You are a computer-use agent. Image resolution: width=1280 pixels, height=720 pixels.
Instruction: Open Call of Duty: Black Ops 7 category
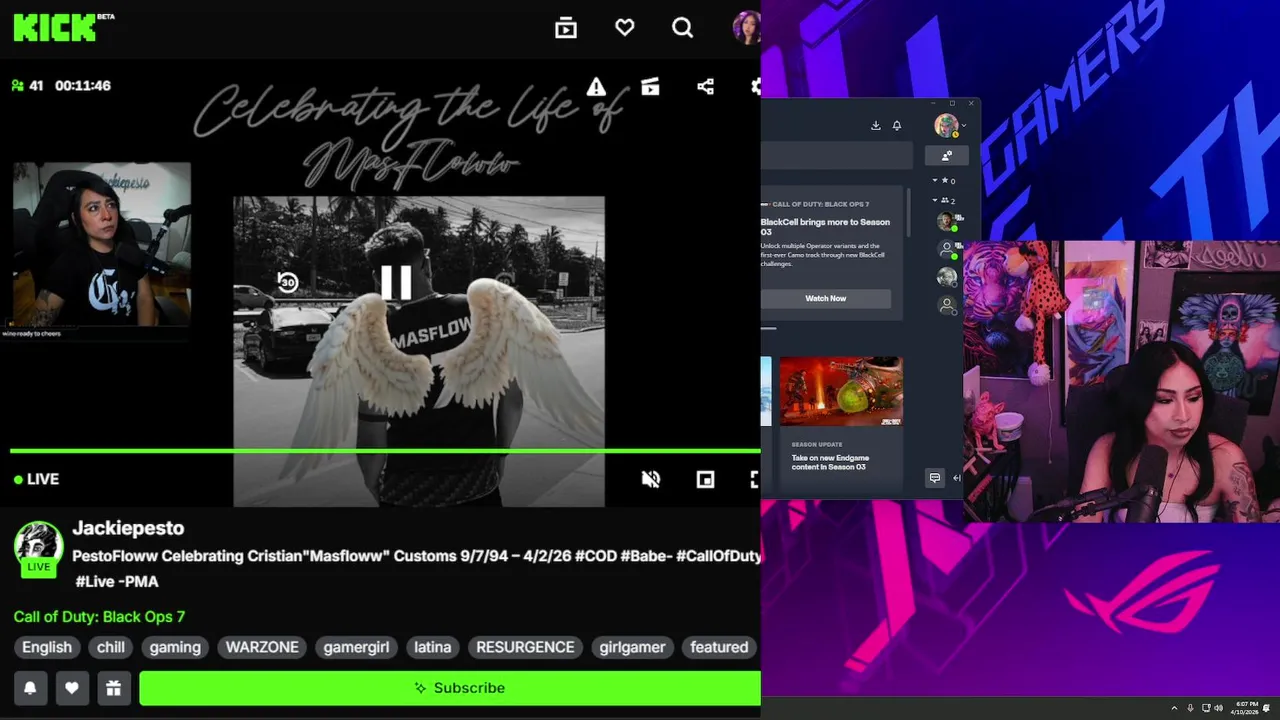99,617
